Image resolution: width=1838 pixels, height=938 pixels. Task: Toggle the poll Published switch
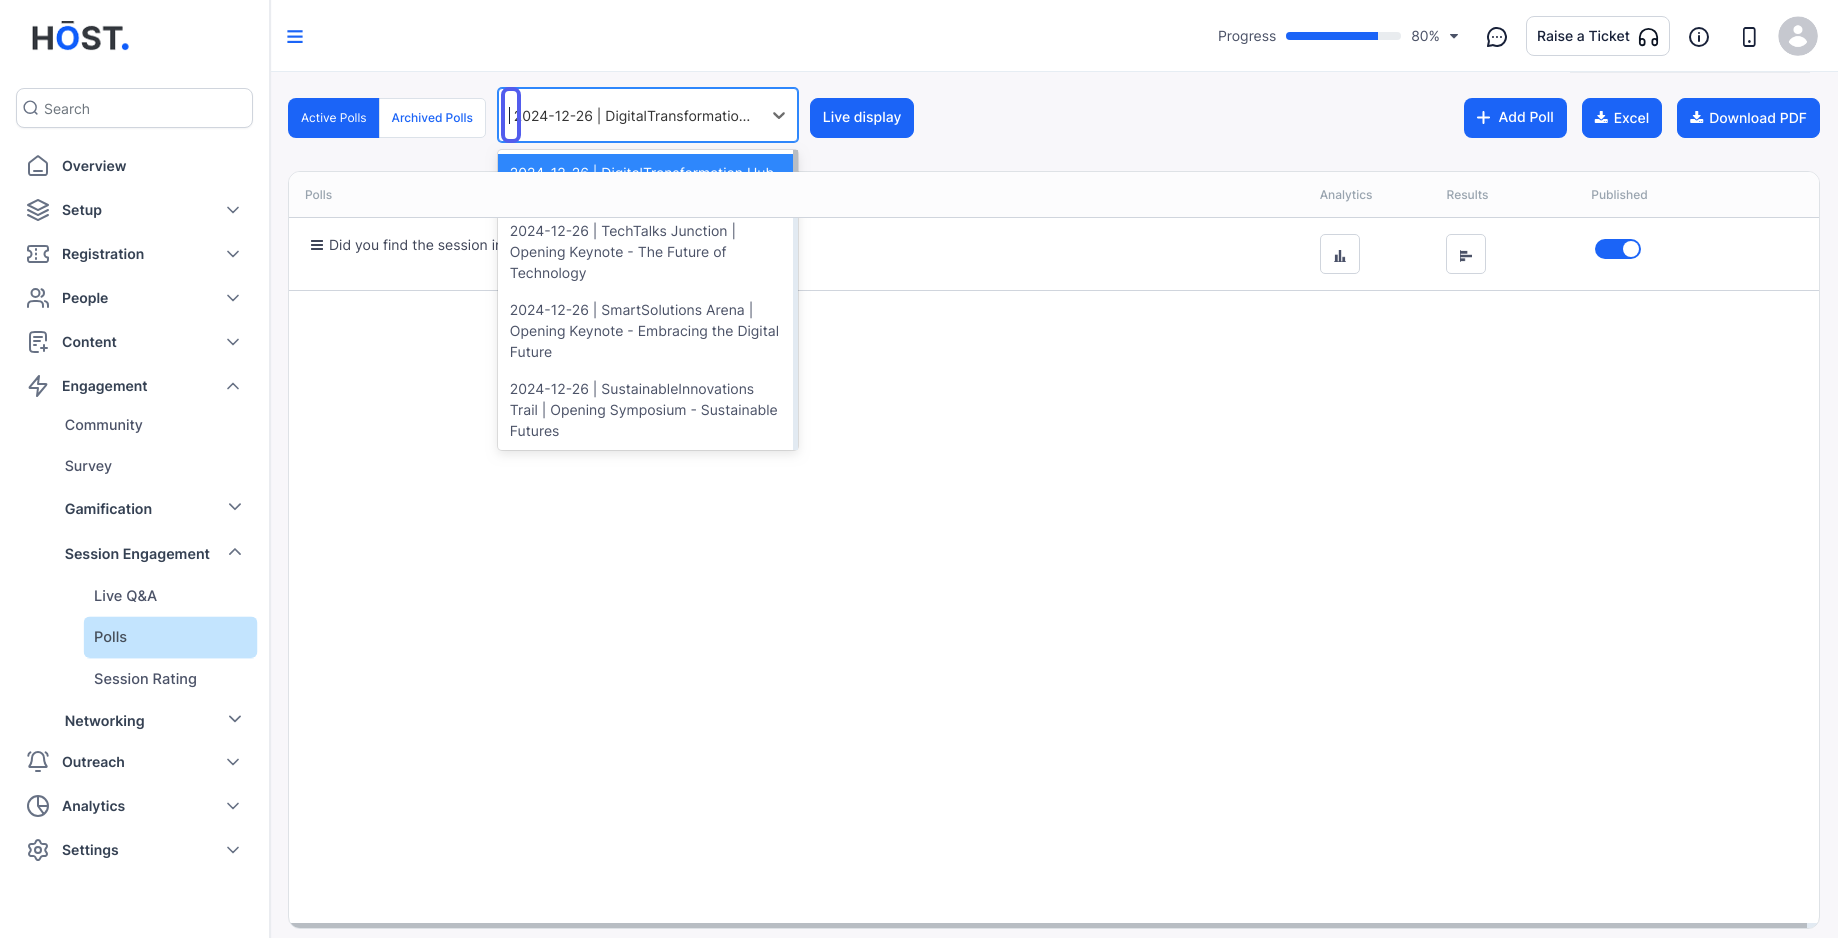point(1618,249)
